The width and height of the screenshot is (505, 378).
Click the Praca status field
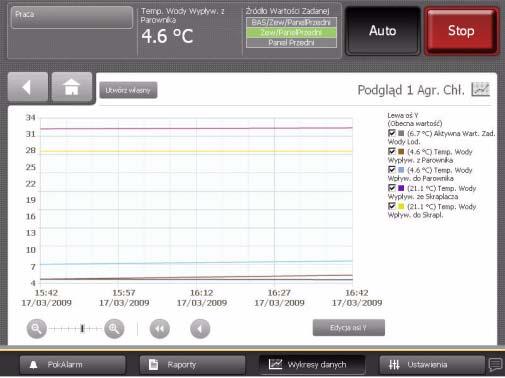point(72,17)
